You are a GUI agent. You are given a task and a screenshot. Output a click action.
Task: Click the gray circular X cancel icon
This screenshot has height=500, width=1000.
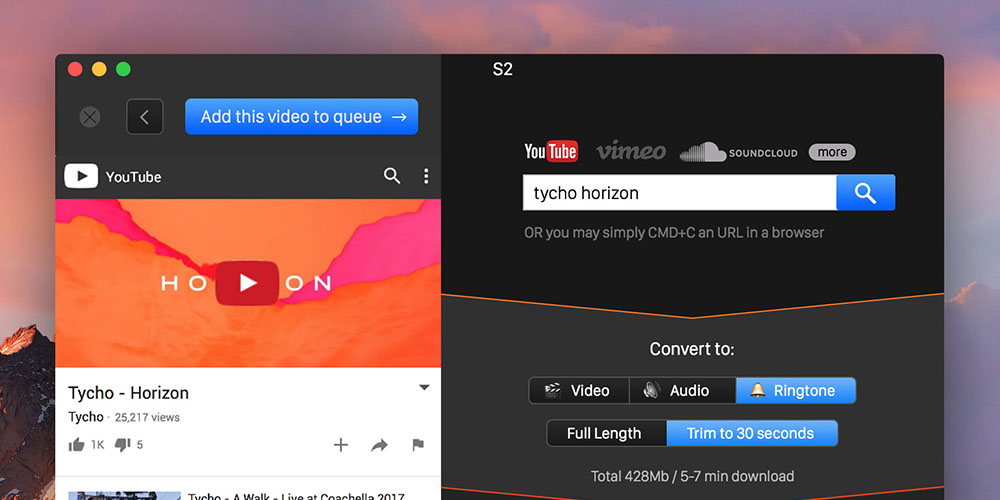coord(90,117)
